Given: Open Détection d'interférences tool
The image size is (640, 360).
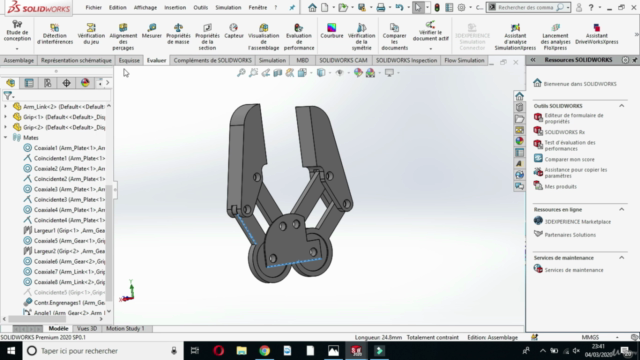Looking at the screenshot, I should [x=55, y=33].
